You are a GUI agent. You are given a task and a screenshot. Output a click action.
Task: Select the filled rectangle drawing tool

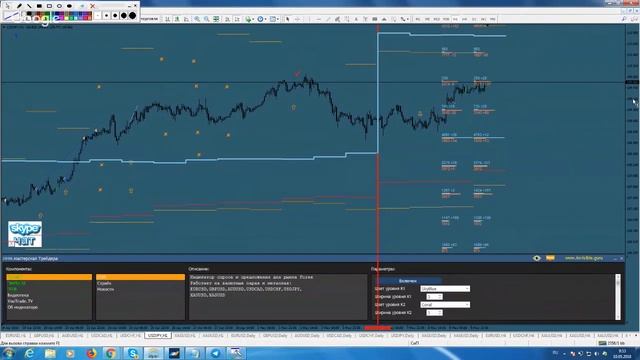pos(39,6)
